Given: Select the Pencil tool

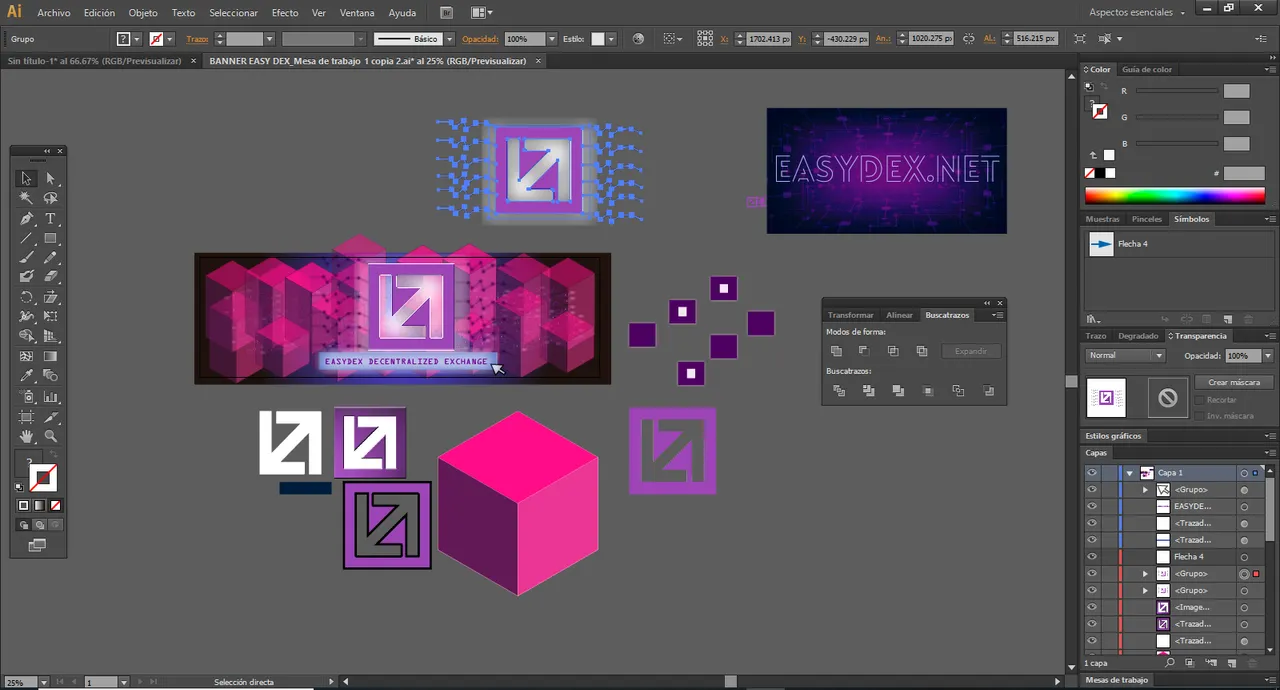Looking at the screenshot, I should [50, 258].
